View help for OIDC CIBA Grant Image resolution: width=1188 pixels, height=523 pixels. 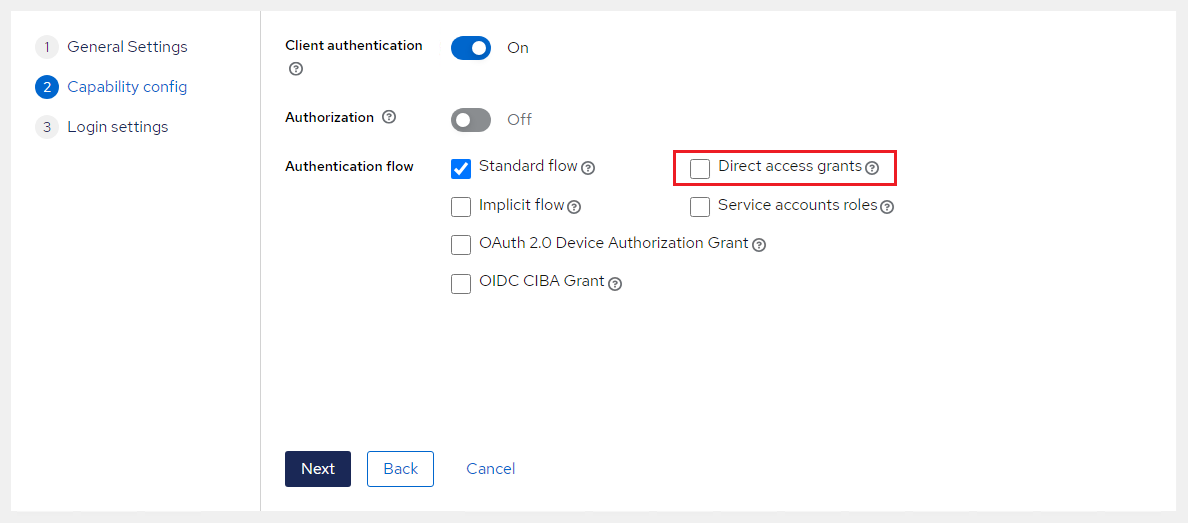[615, 284]
